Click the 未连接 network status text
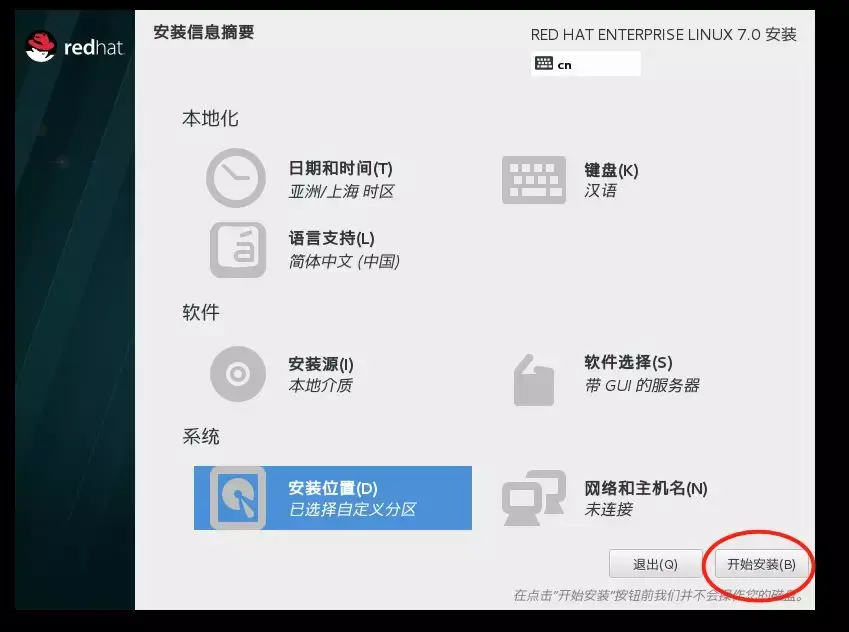The image size is (849, 632). pyautogui.click(x=608, y=510)
